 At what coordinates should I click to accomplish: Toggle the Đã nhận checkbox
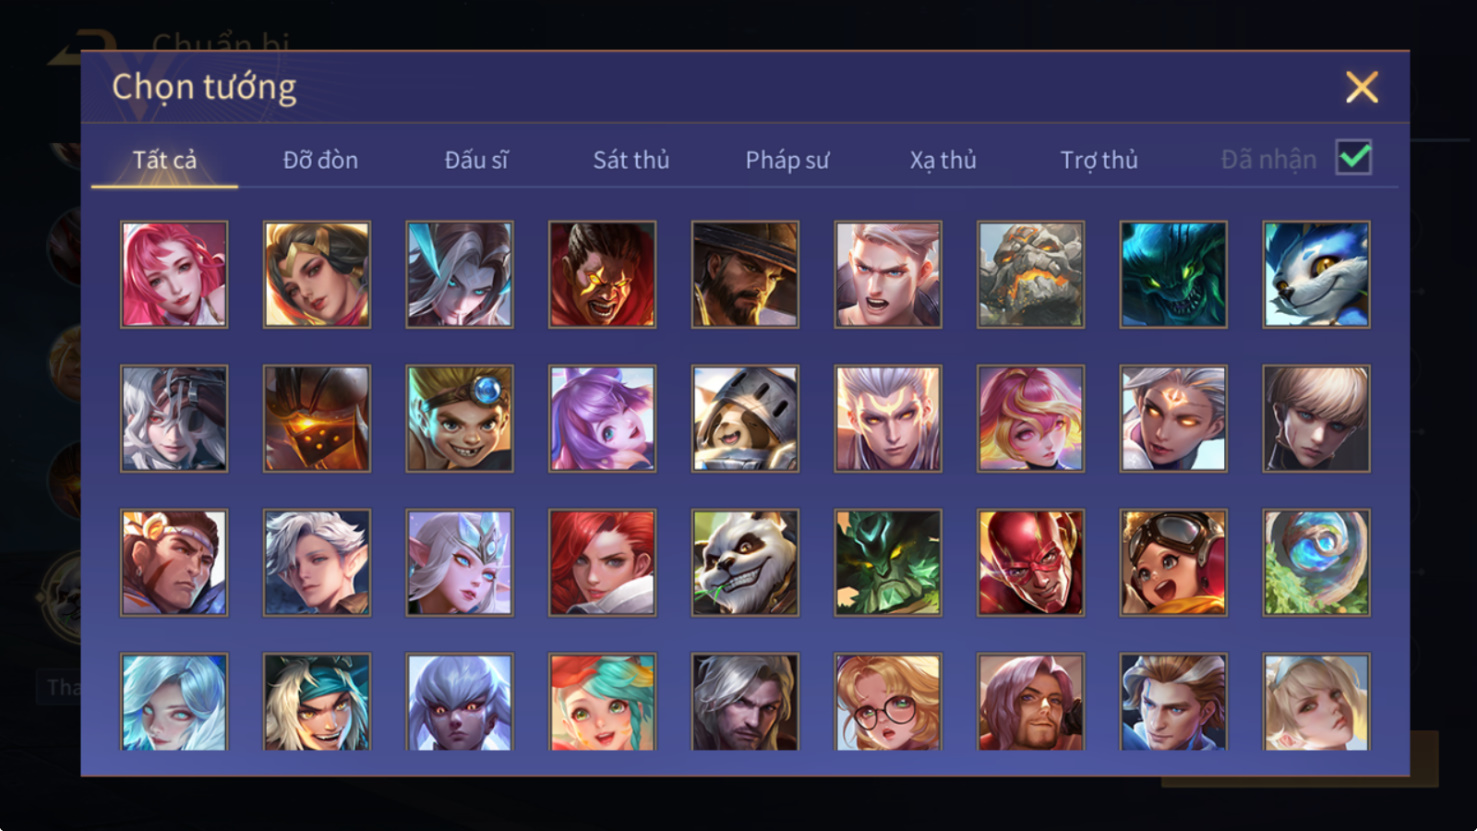click(x=1354, y=158)
